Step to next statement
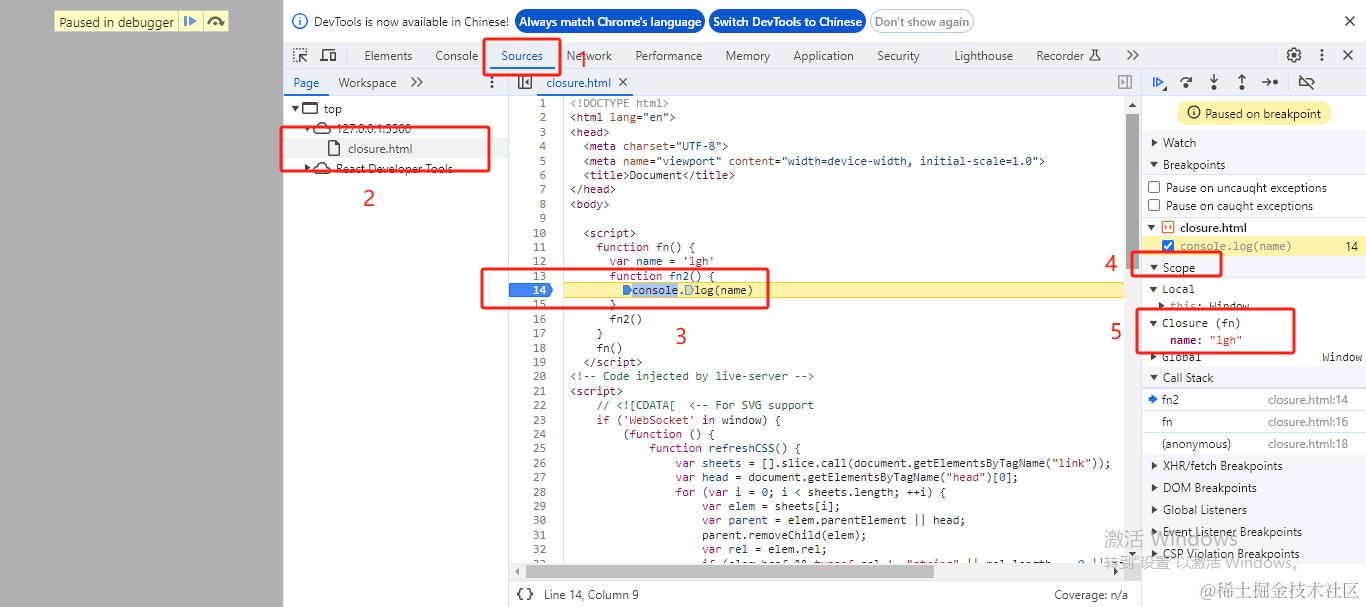 tap(1270, 82)
